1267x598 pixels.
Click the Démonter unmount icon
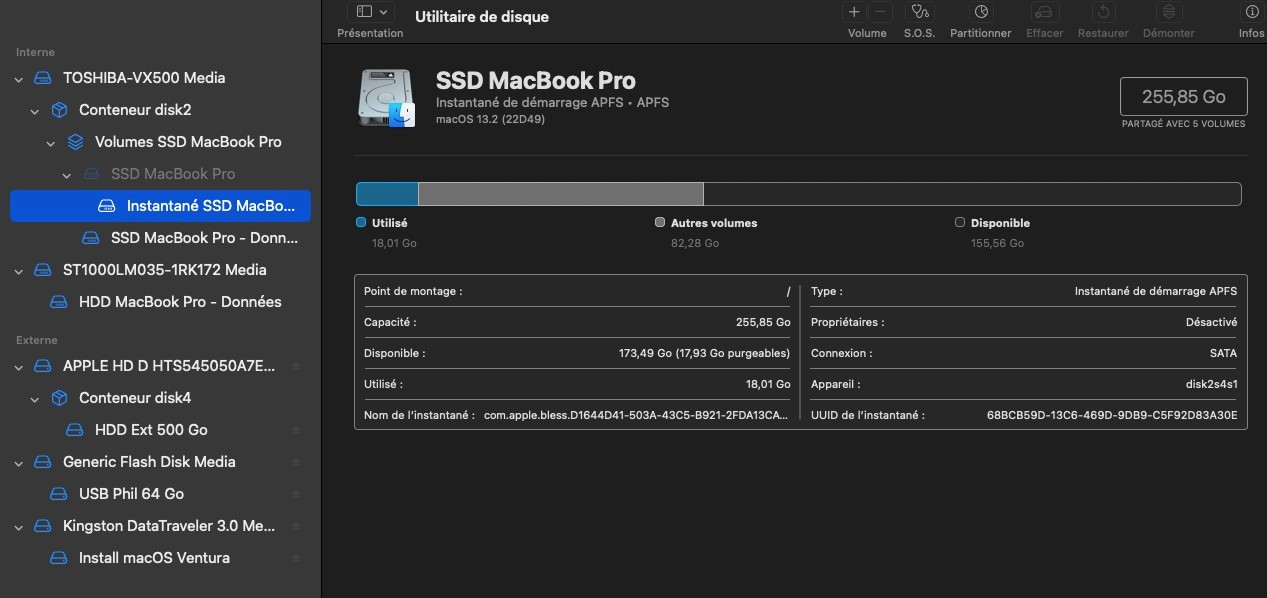tap(1168, 12)
